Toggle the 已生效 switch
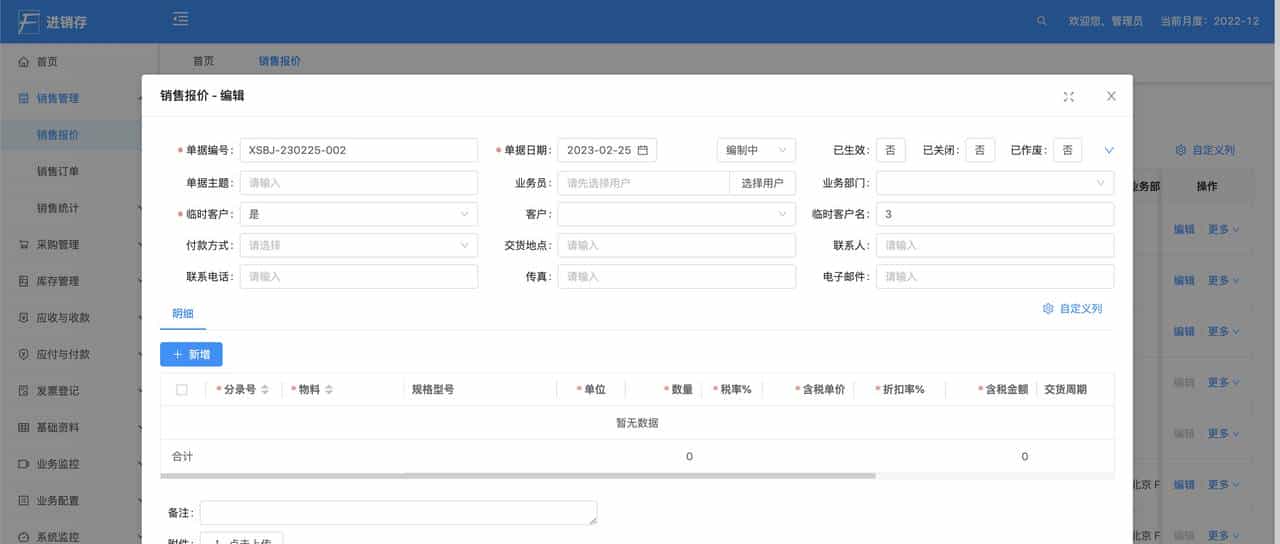The height and width of the screenshot is (544, 1280). tap(890, 150)
